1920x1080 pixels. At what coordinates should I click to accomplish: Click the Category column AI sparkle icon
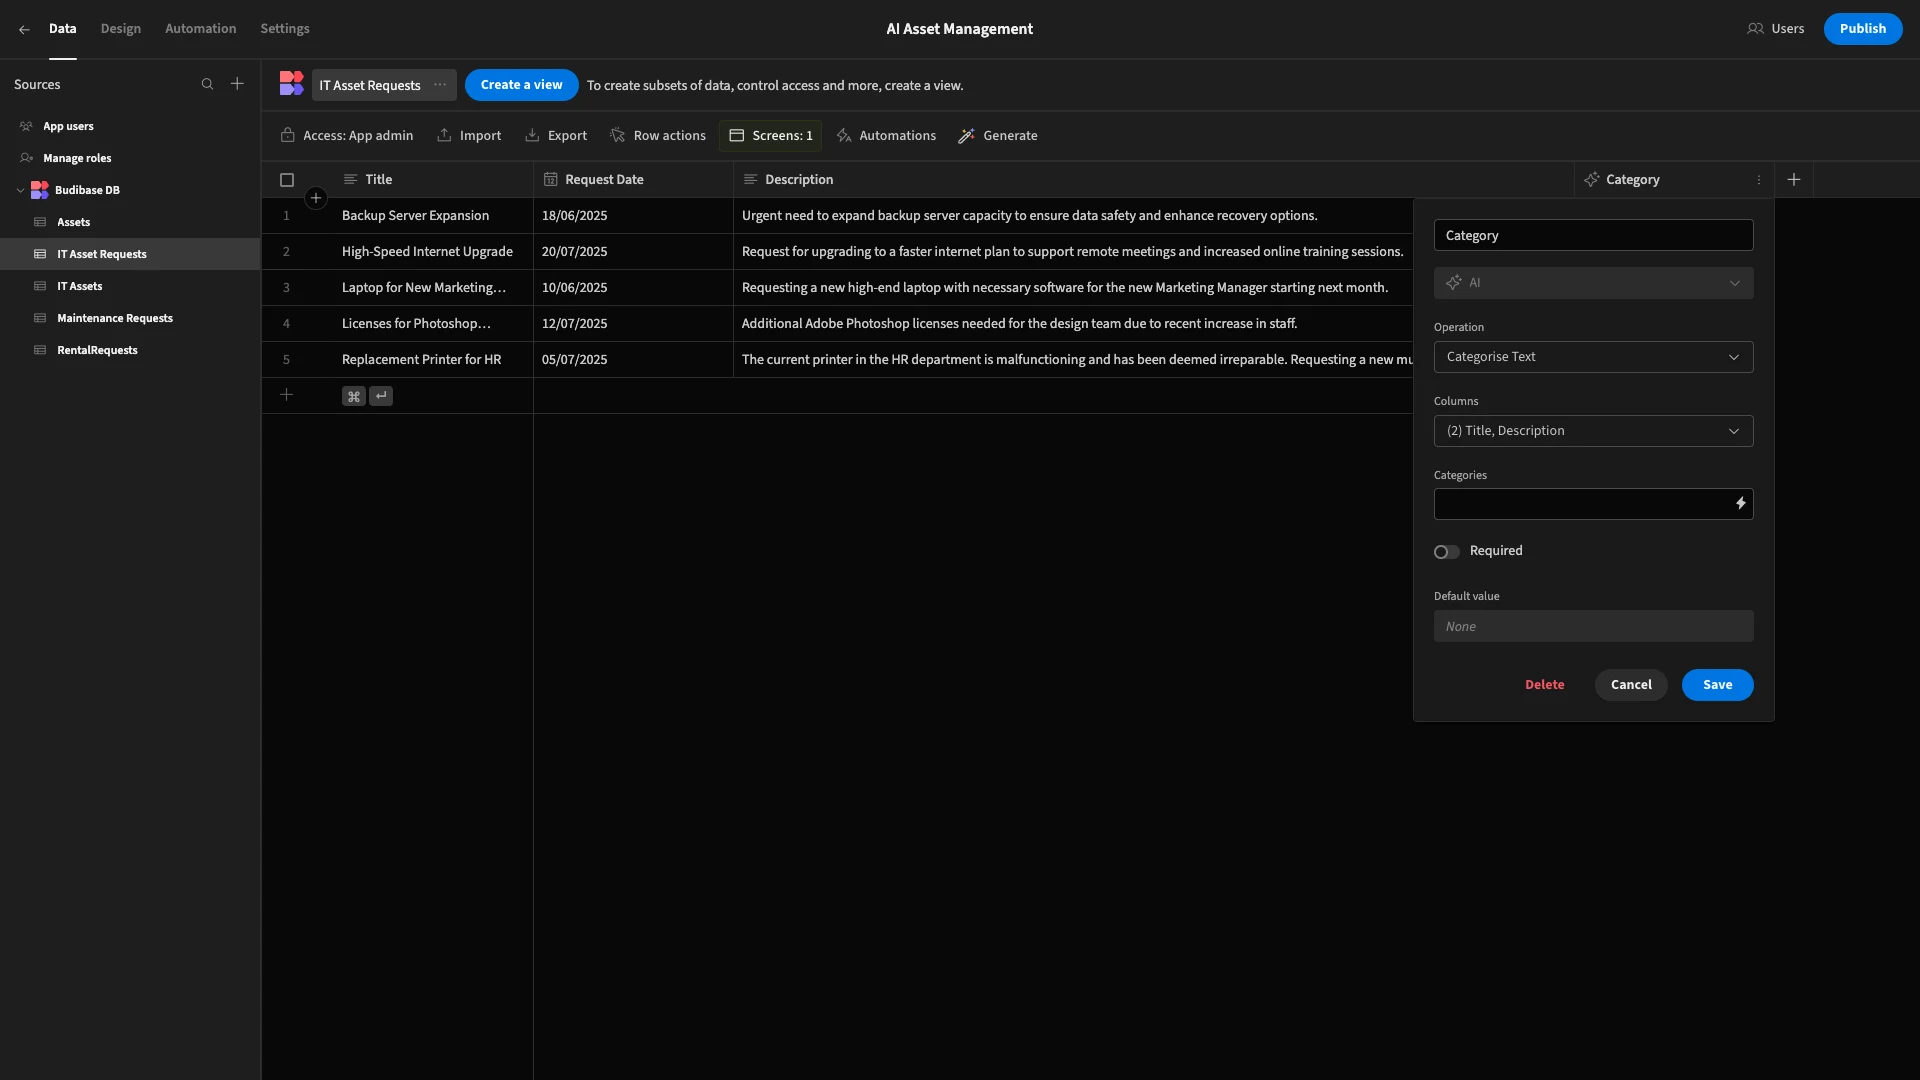pyautogui.click(x=1591, y=180)
